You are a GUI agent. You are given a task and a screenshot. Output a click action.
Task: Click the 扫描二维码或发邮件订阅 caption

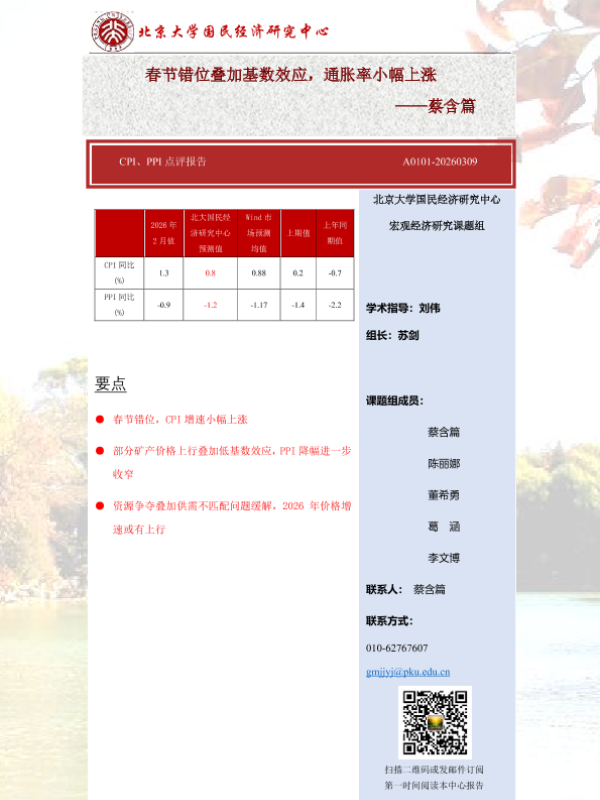pyautogui.click(x=436, y=769)
